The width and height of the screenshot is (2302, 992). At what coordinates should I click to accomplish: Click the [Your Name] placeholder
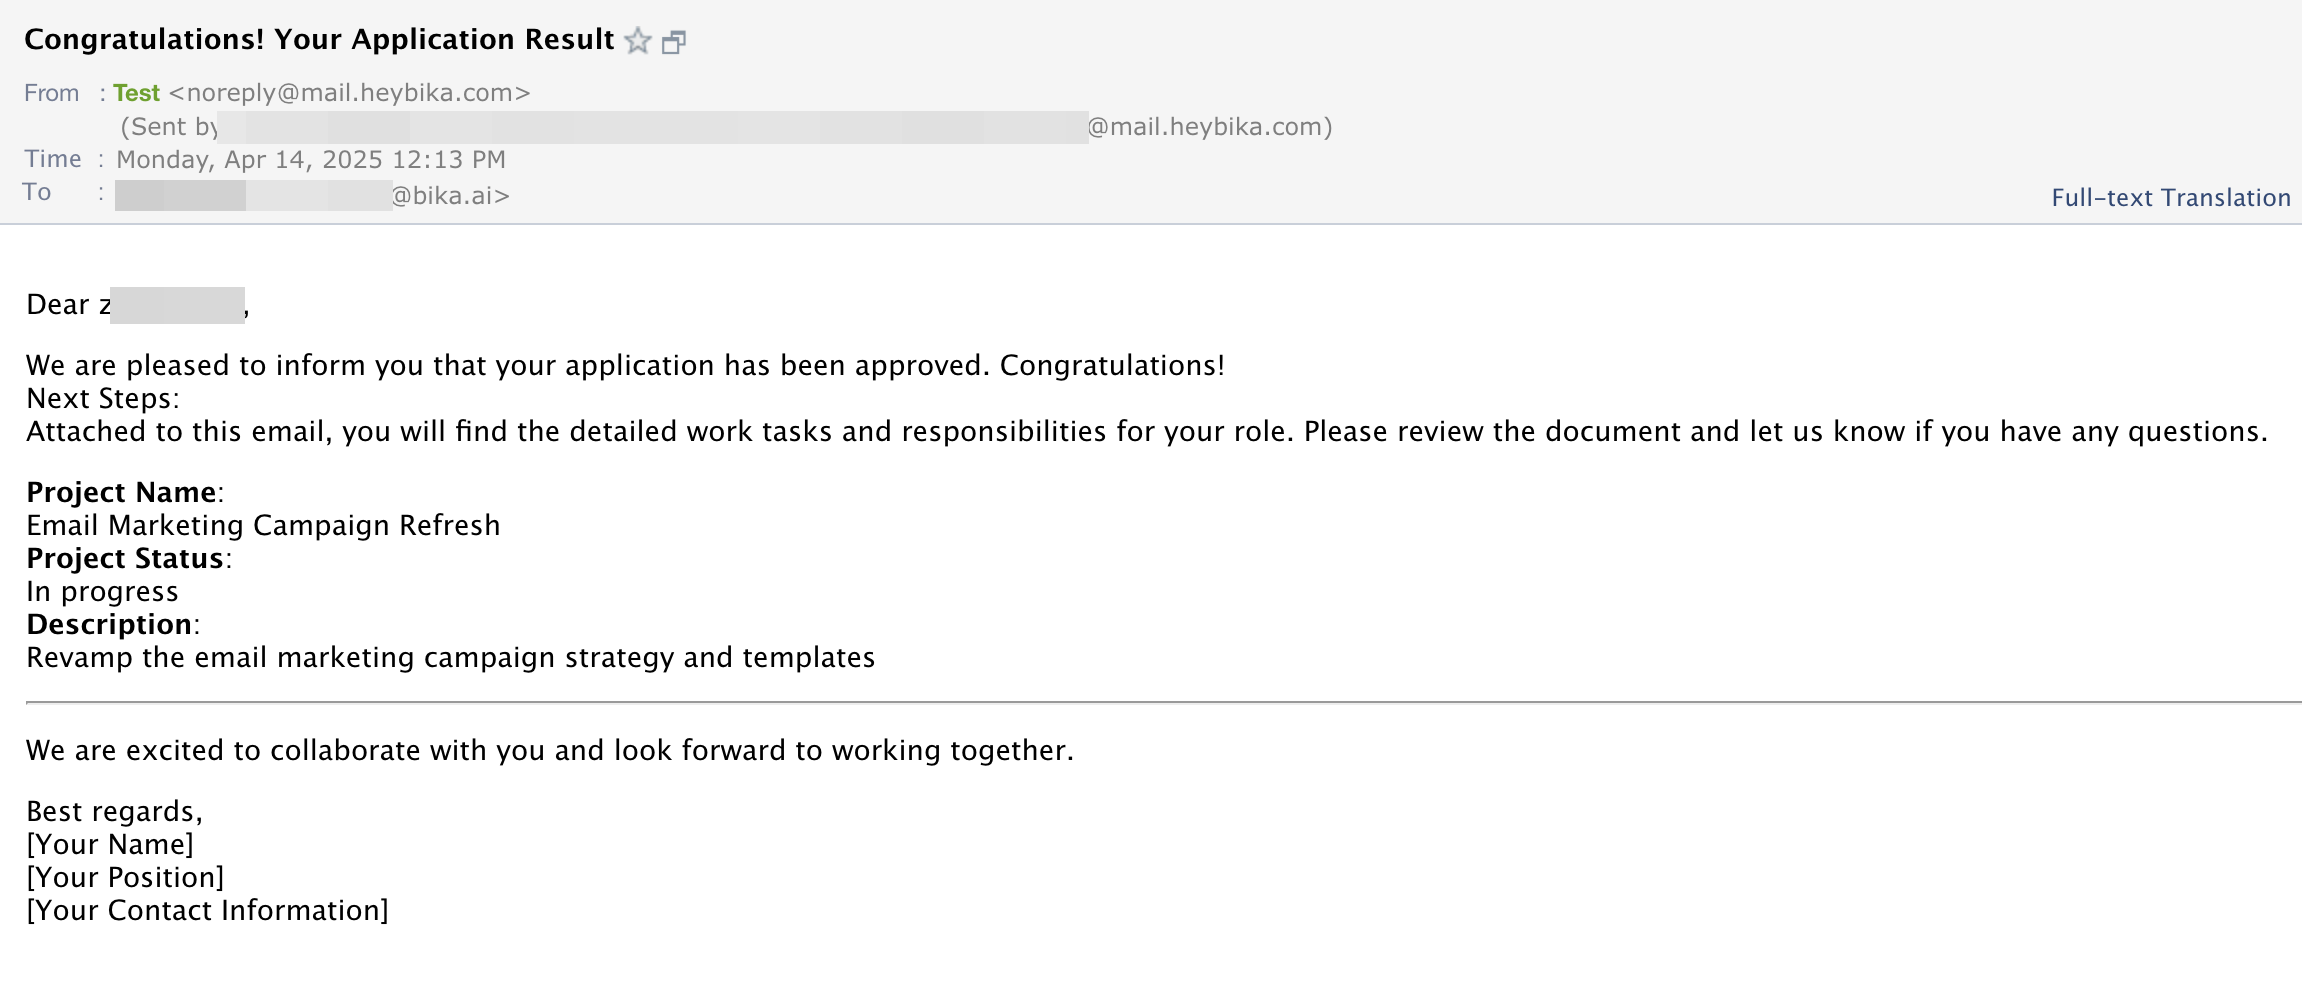click(x=110, y=844)
